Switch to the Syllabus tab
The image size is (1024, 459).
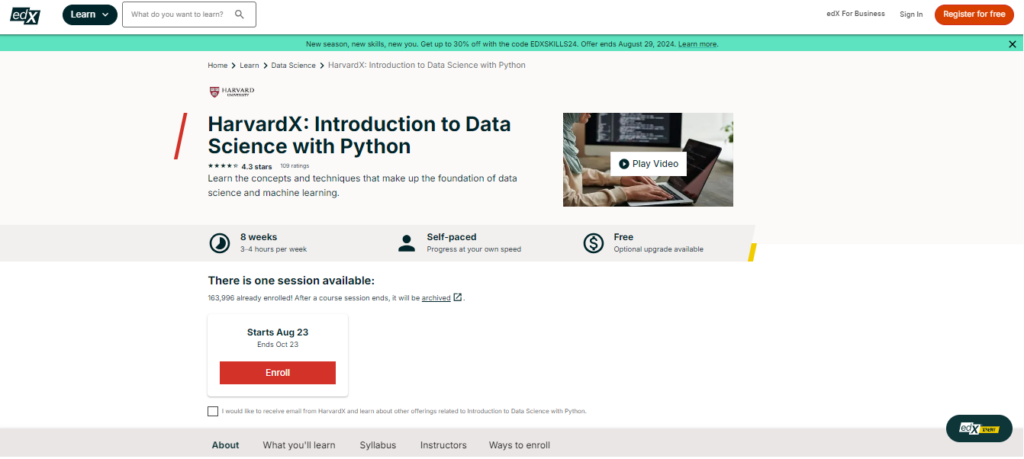click(377, 445)
